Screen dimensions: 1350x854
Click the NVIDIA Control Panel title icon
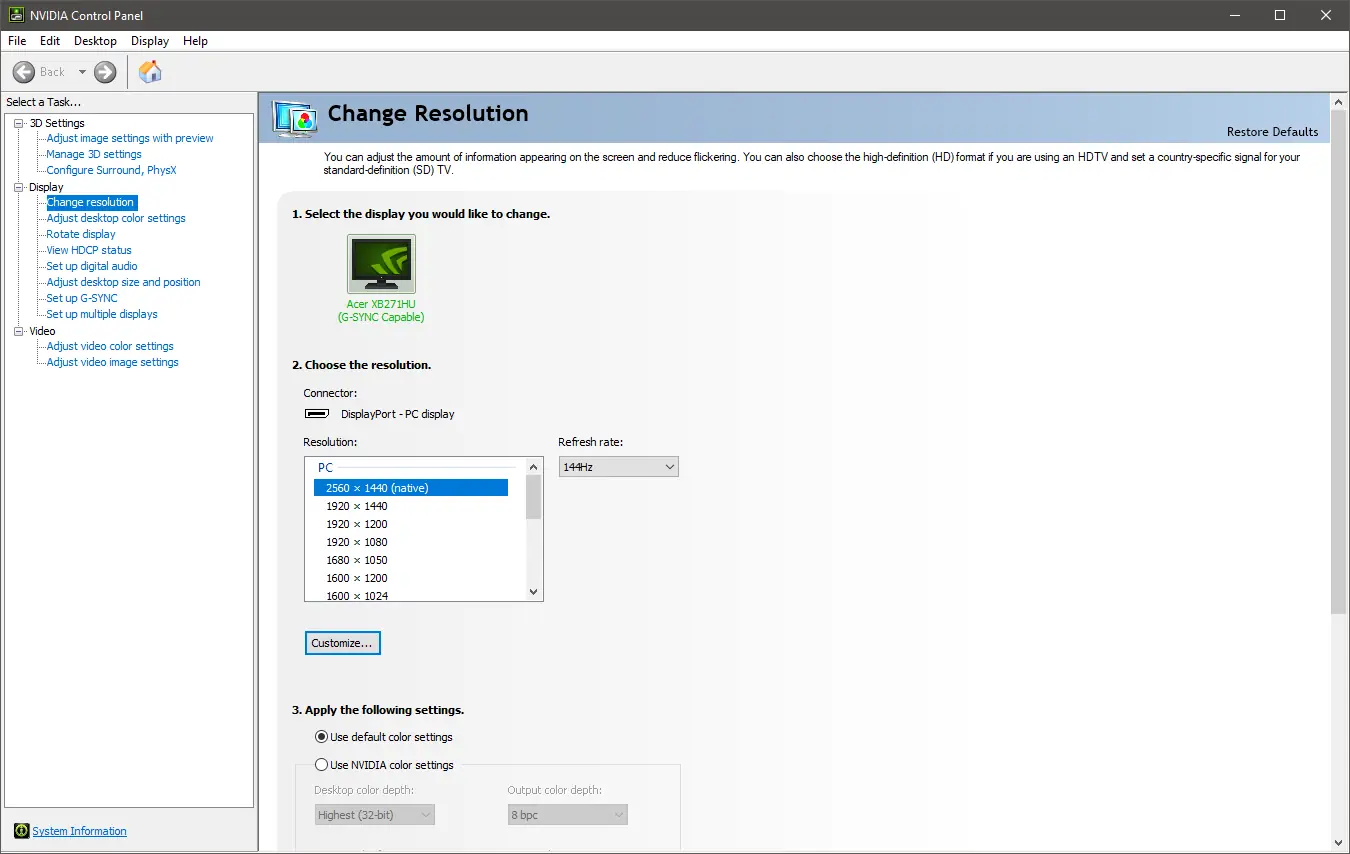[15, 15]
